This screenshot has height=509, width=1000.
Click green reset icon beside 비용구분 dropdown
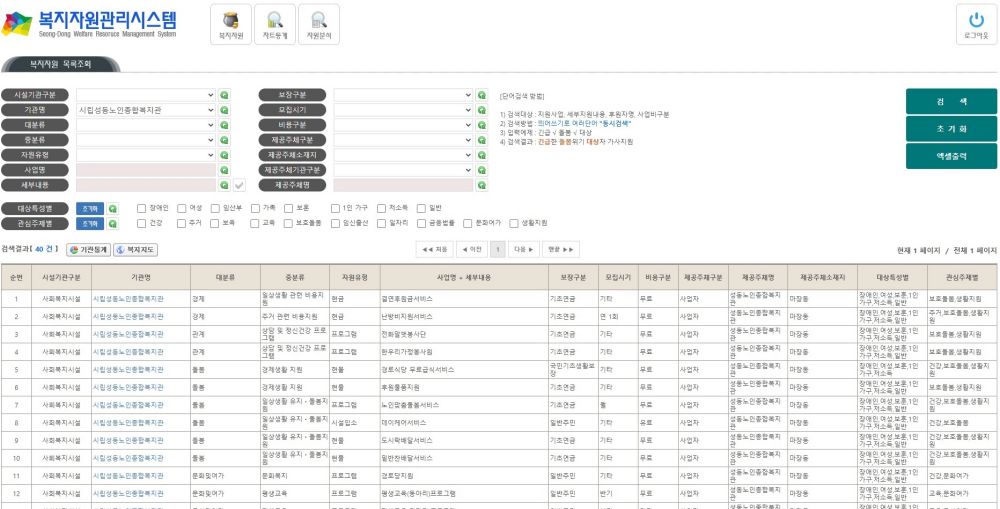click(482, 125)
